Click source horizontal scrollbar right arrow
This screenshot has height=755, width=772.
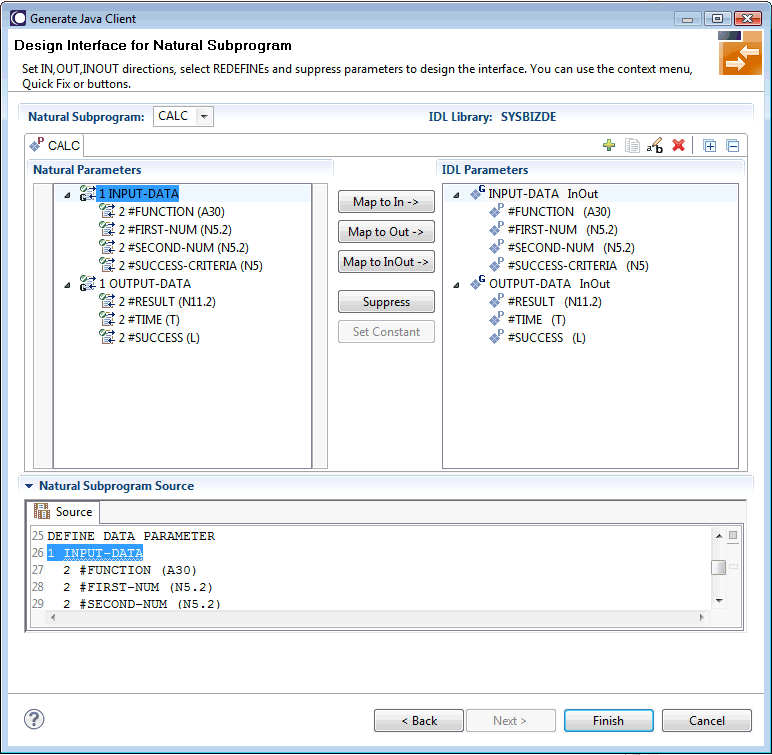click(x=702, y=617)
